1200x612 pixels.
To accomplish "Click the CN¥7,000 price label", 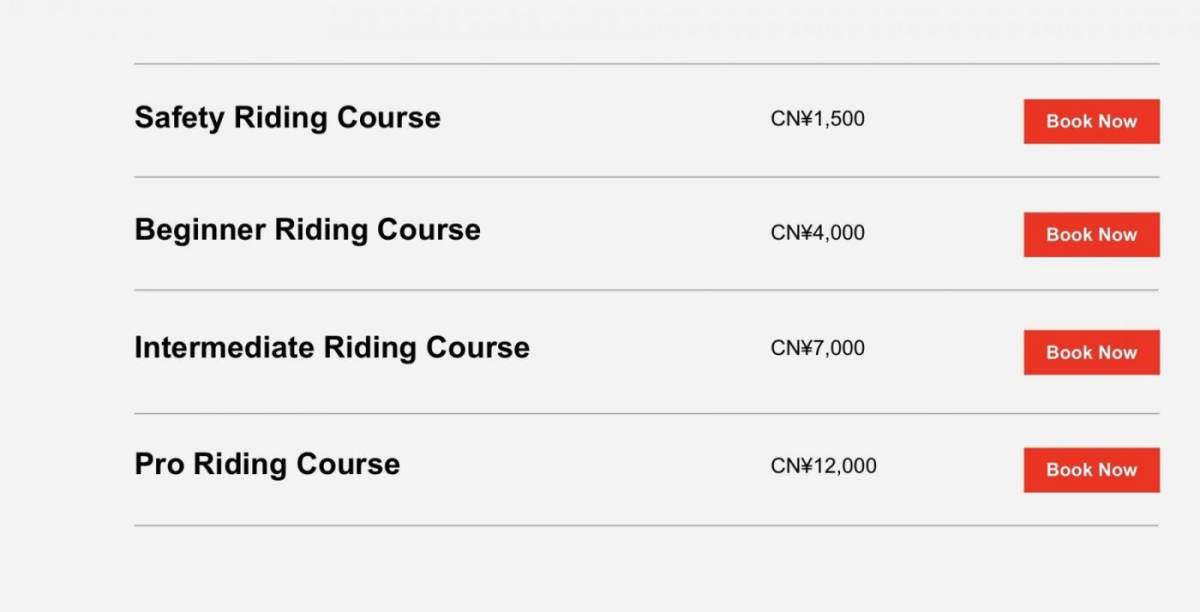I will coord(817,348).
